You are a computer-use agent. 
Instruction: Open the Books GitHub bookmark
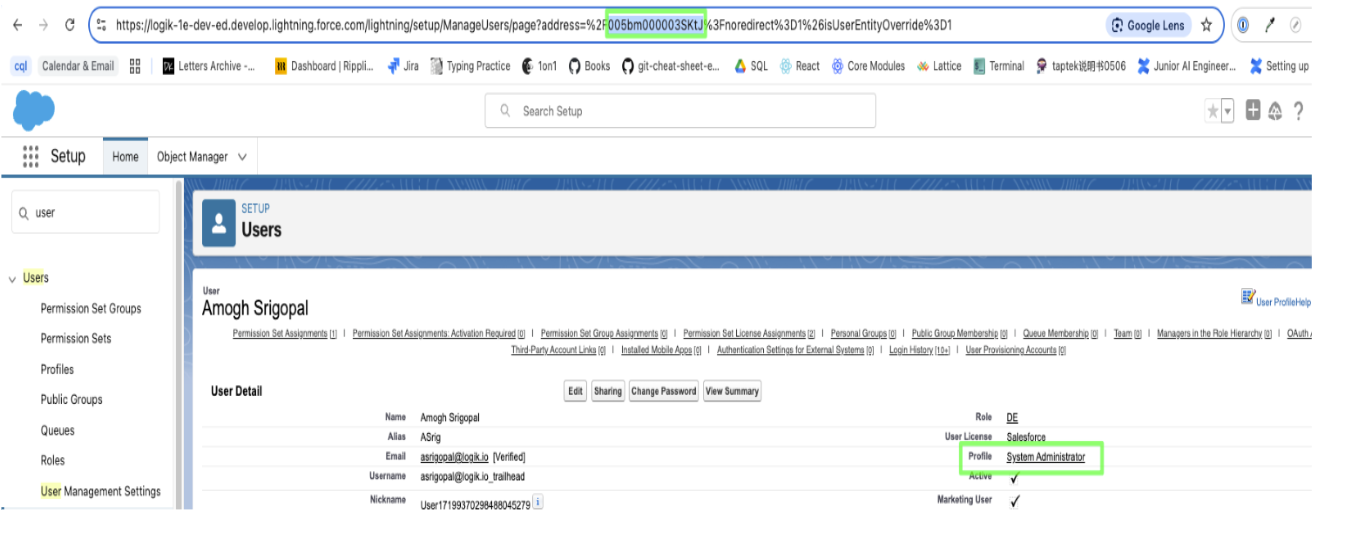pyautogui.click(x=589, y=66)
